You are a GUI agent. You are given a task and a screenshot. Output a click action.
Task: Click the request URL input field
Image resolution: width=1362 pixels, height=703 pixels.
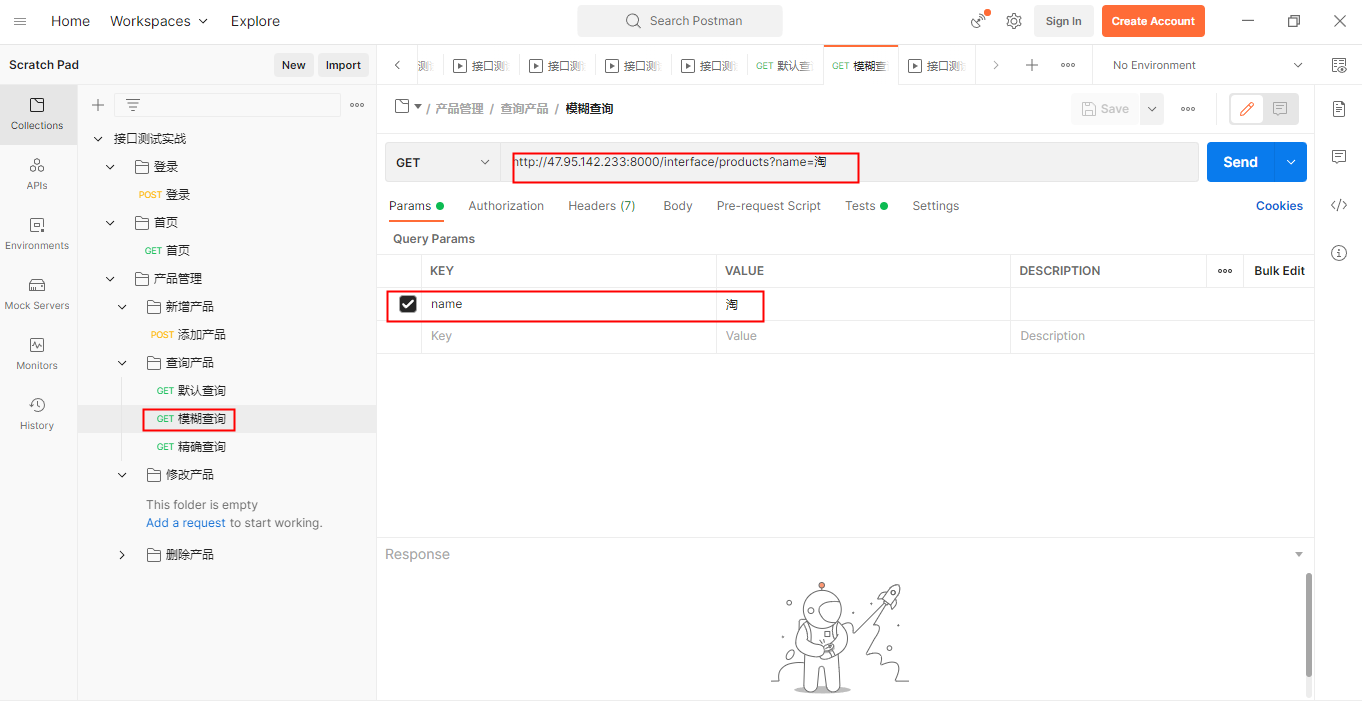[x=849, y=162]
